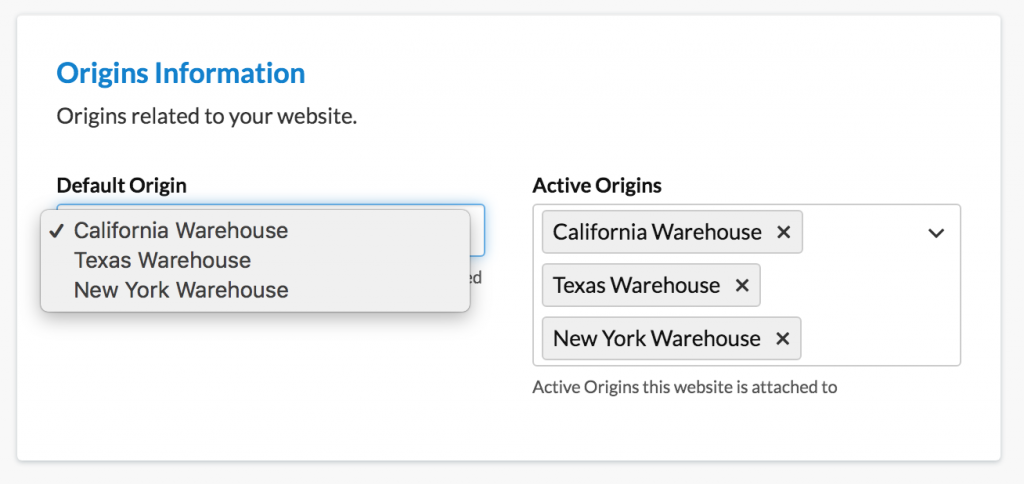Image resolution: width=1024 pixels, height=484 pixels.
Task: Click the Active Origins field label
Action: pos(596,185)
